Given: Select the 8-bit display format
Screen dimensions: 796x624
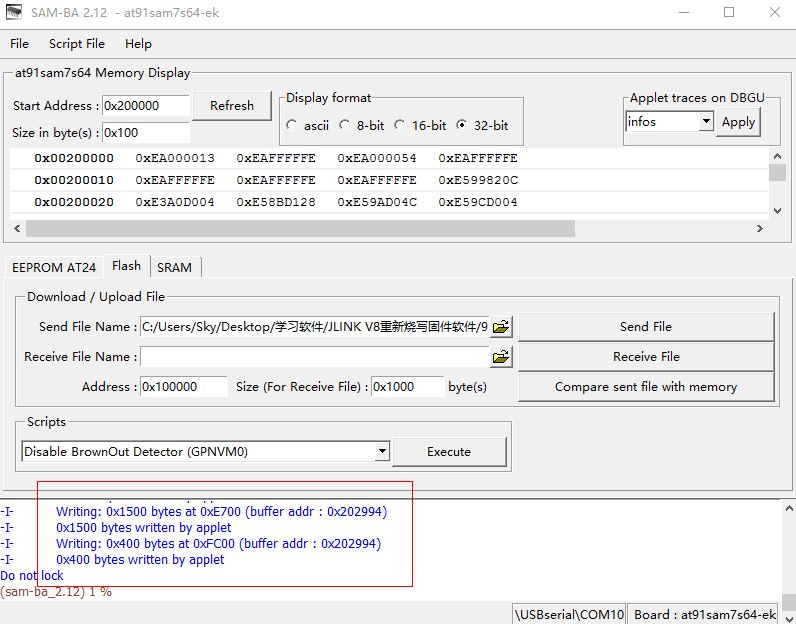Looking at the screenshot, I should [345, 125].
